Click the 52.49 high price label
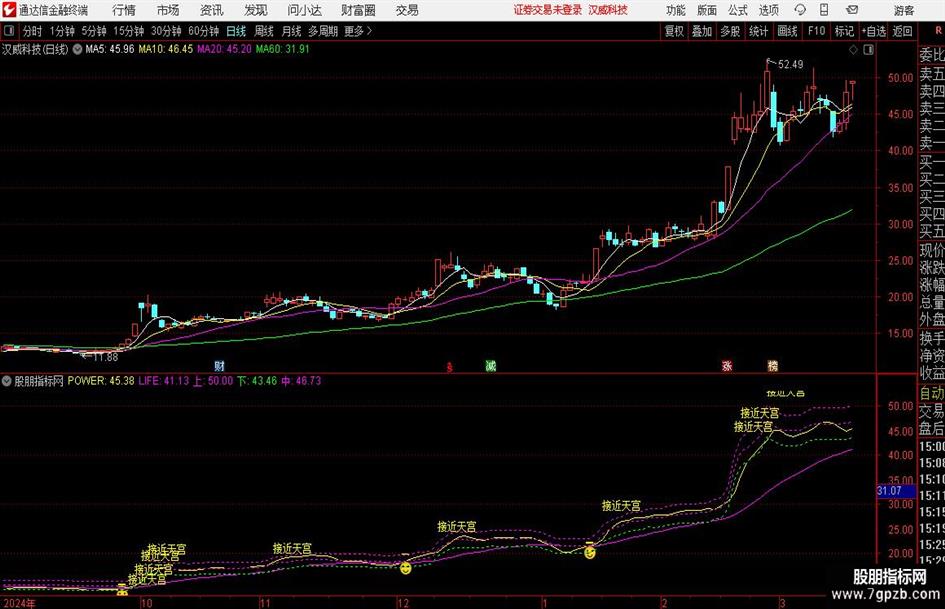 791,65
